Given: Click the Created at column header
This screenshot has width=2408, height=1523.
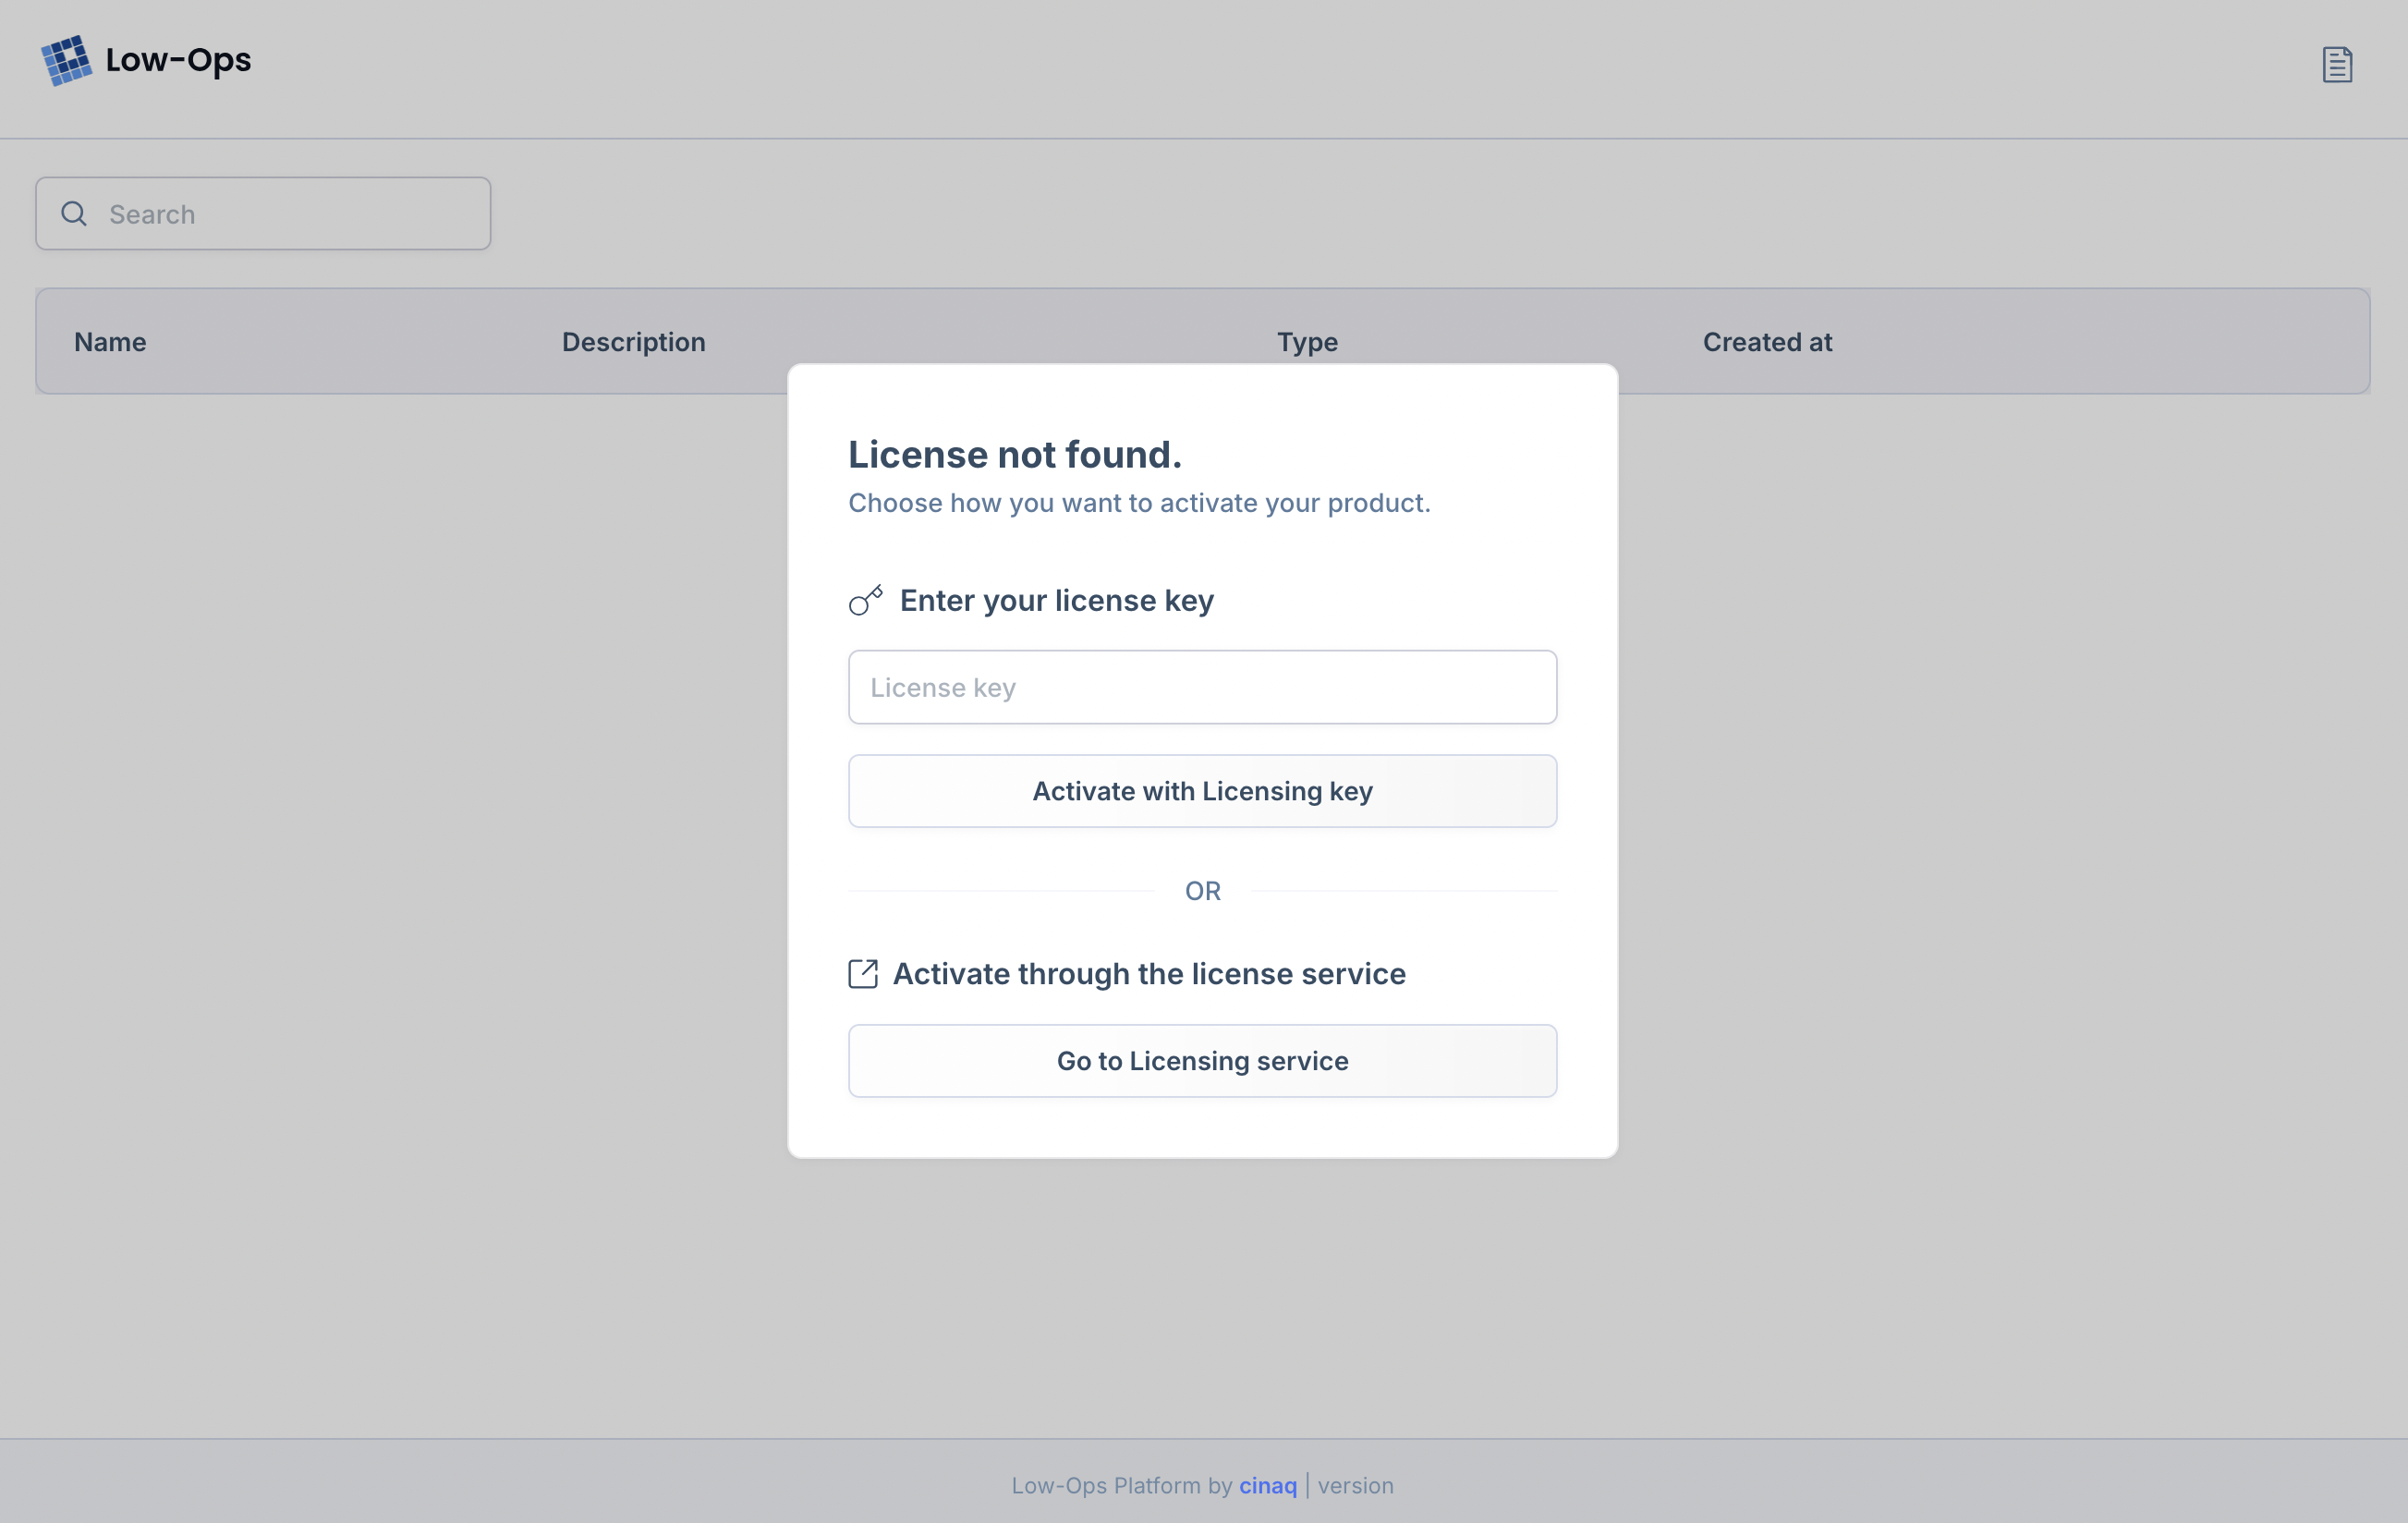Looking at the screenshot, I should pyautogui.click(x=1767, y=342).
